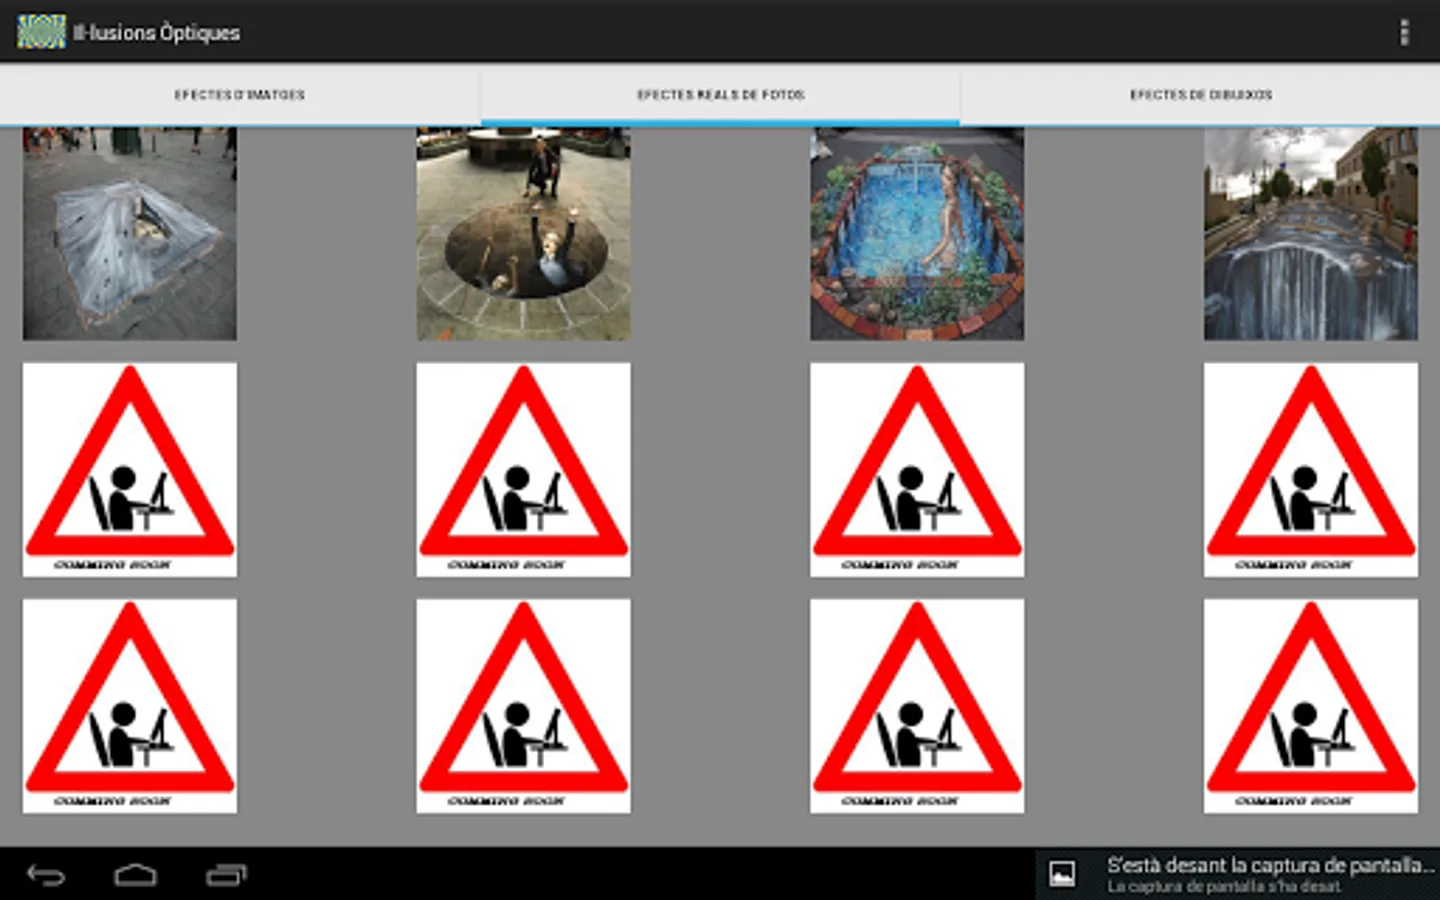Tap first coming soon sign in second row
Viewport: 1440px width, 900px height.
tap(130, 470)
